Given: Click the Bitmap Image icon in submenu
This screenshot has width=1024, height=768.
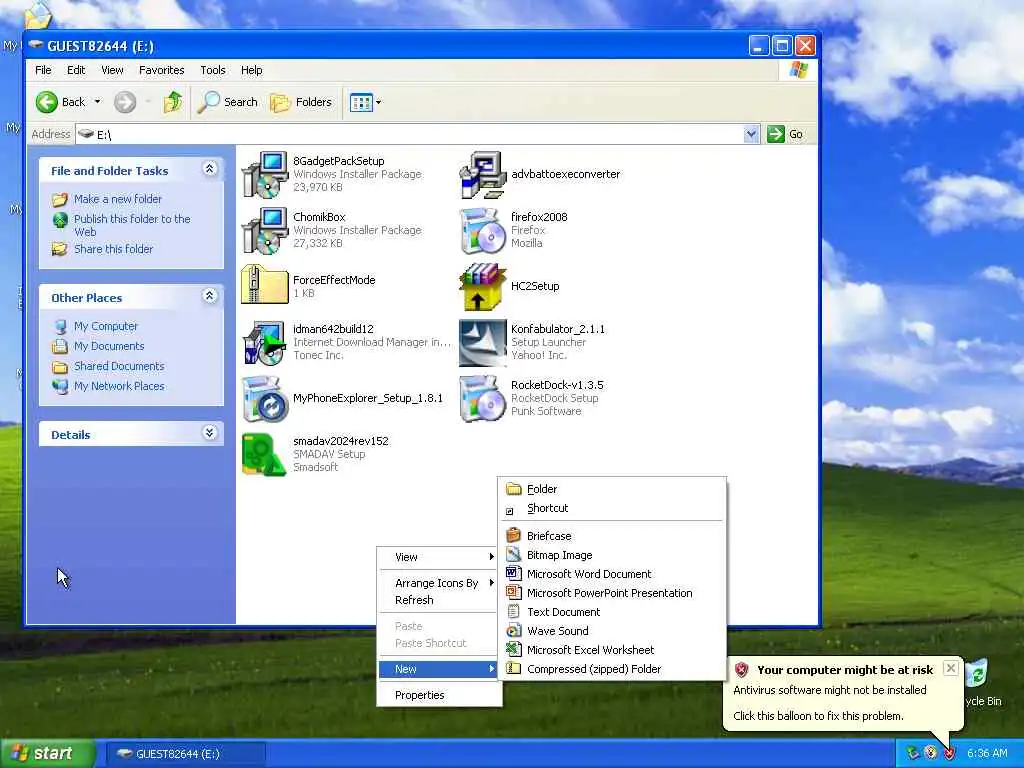Looking at the screenshot, I should [x=514, y=554].
